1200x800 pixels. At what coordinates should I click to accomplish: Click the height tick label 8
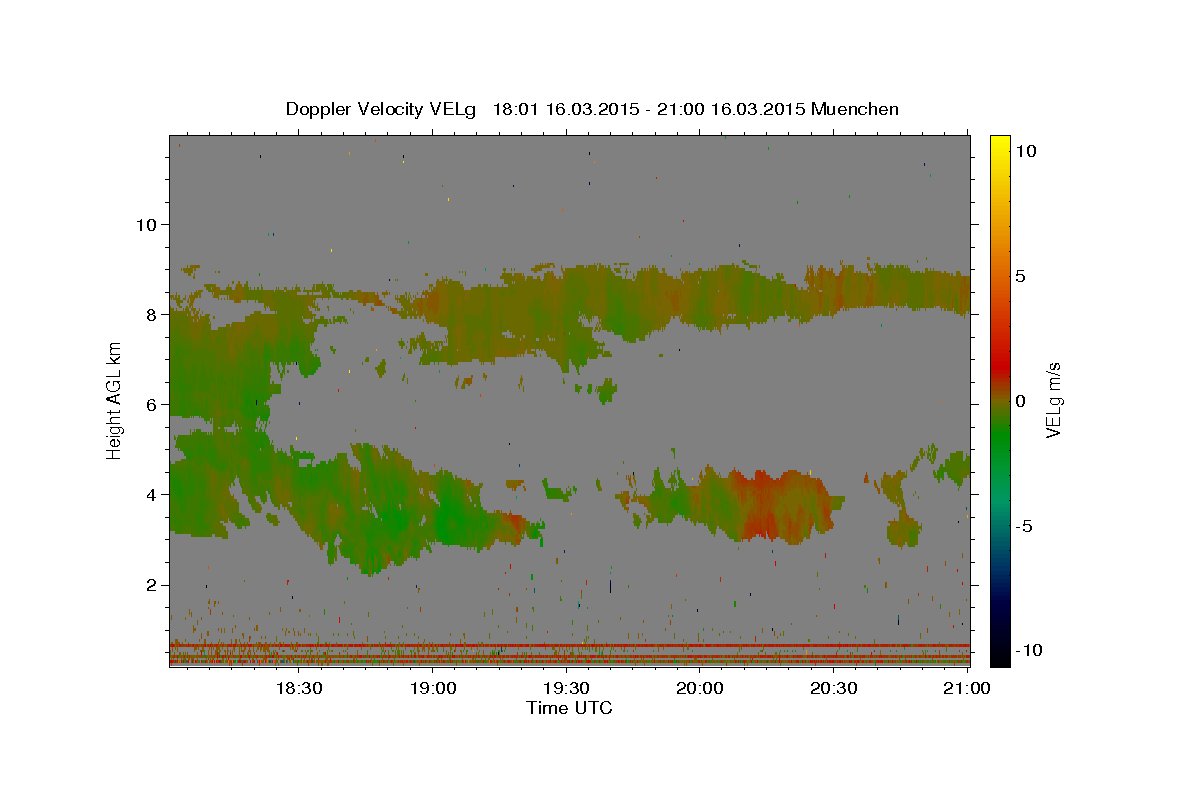coord(151,314)
